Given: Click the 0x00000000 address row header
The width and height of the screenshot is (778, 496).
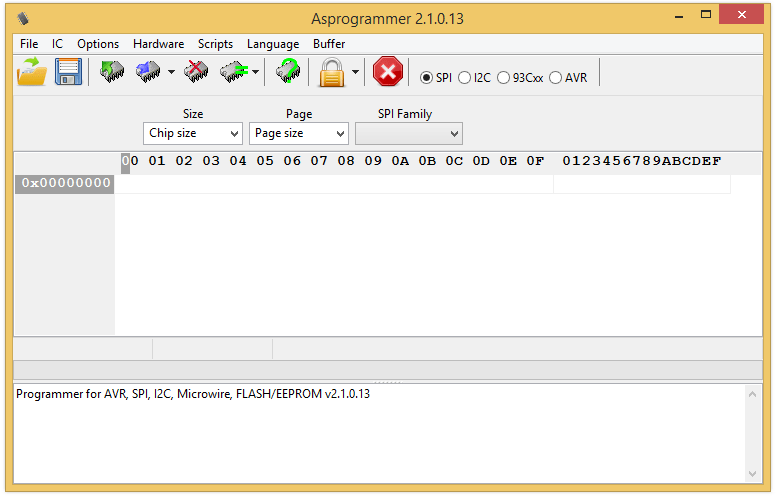Looking at the screenshot, I should [x=65, y=184].
